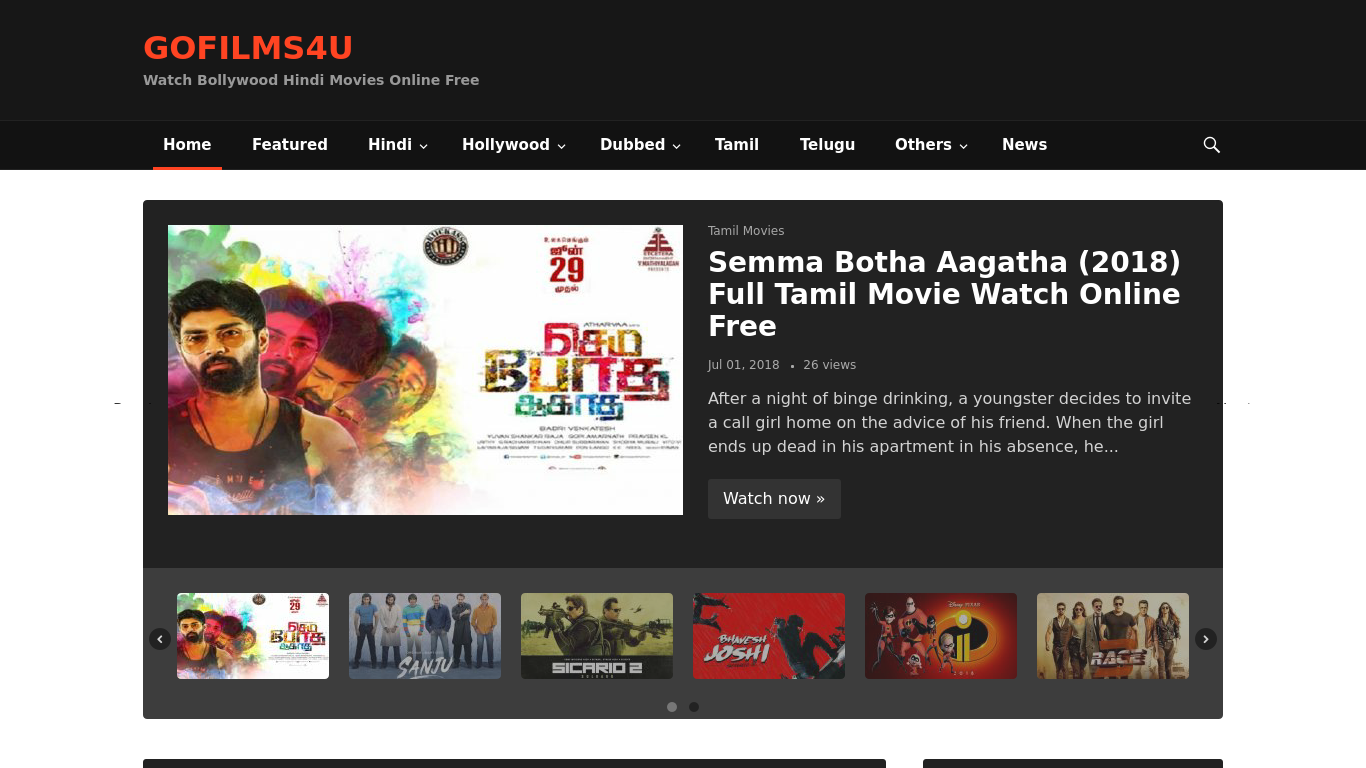1366x768 pixels.
Task: Open the Tamil Movies category link
Action: pos(746,231)
